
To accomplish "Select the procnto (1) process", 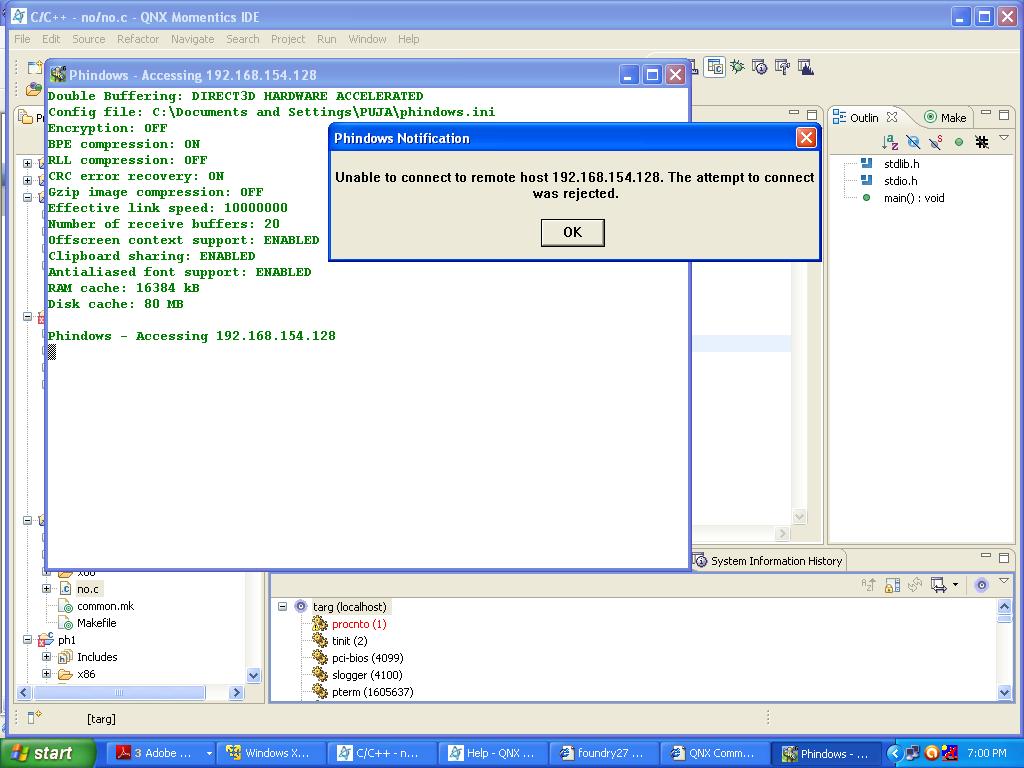I will point(358,624).
